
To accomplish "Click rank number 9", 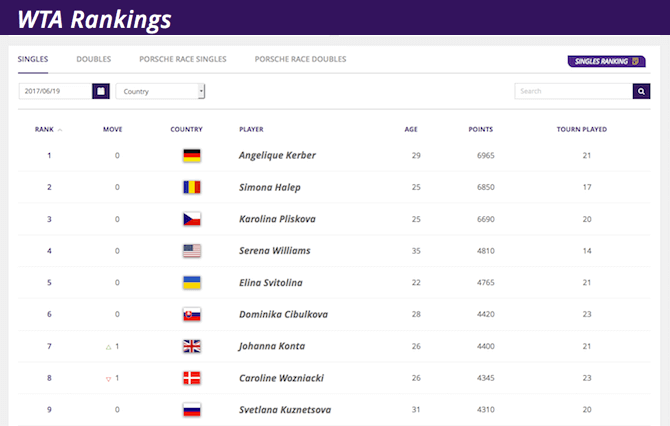I will 49,410.
